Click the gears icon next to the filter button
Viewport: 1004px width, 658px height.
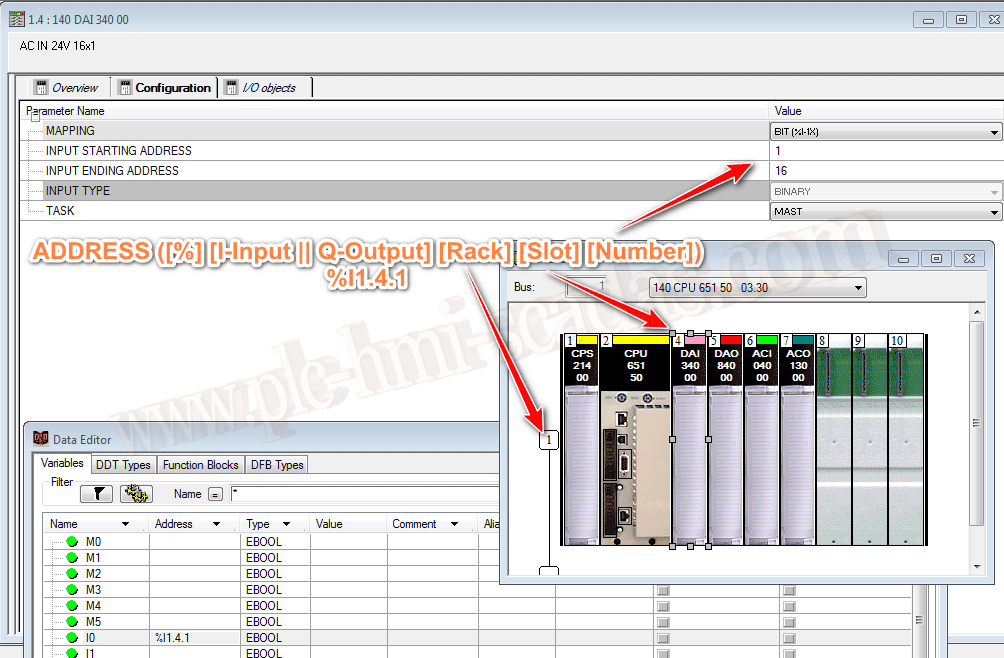135,494
